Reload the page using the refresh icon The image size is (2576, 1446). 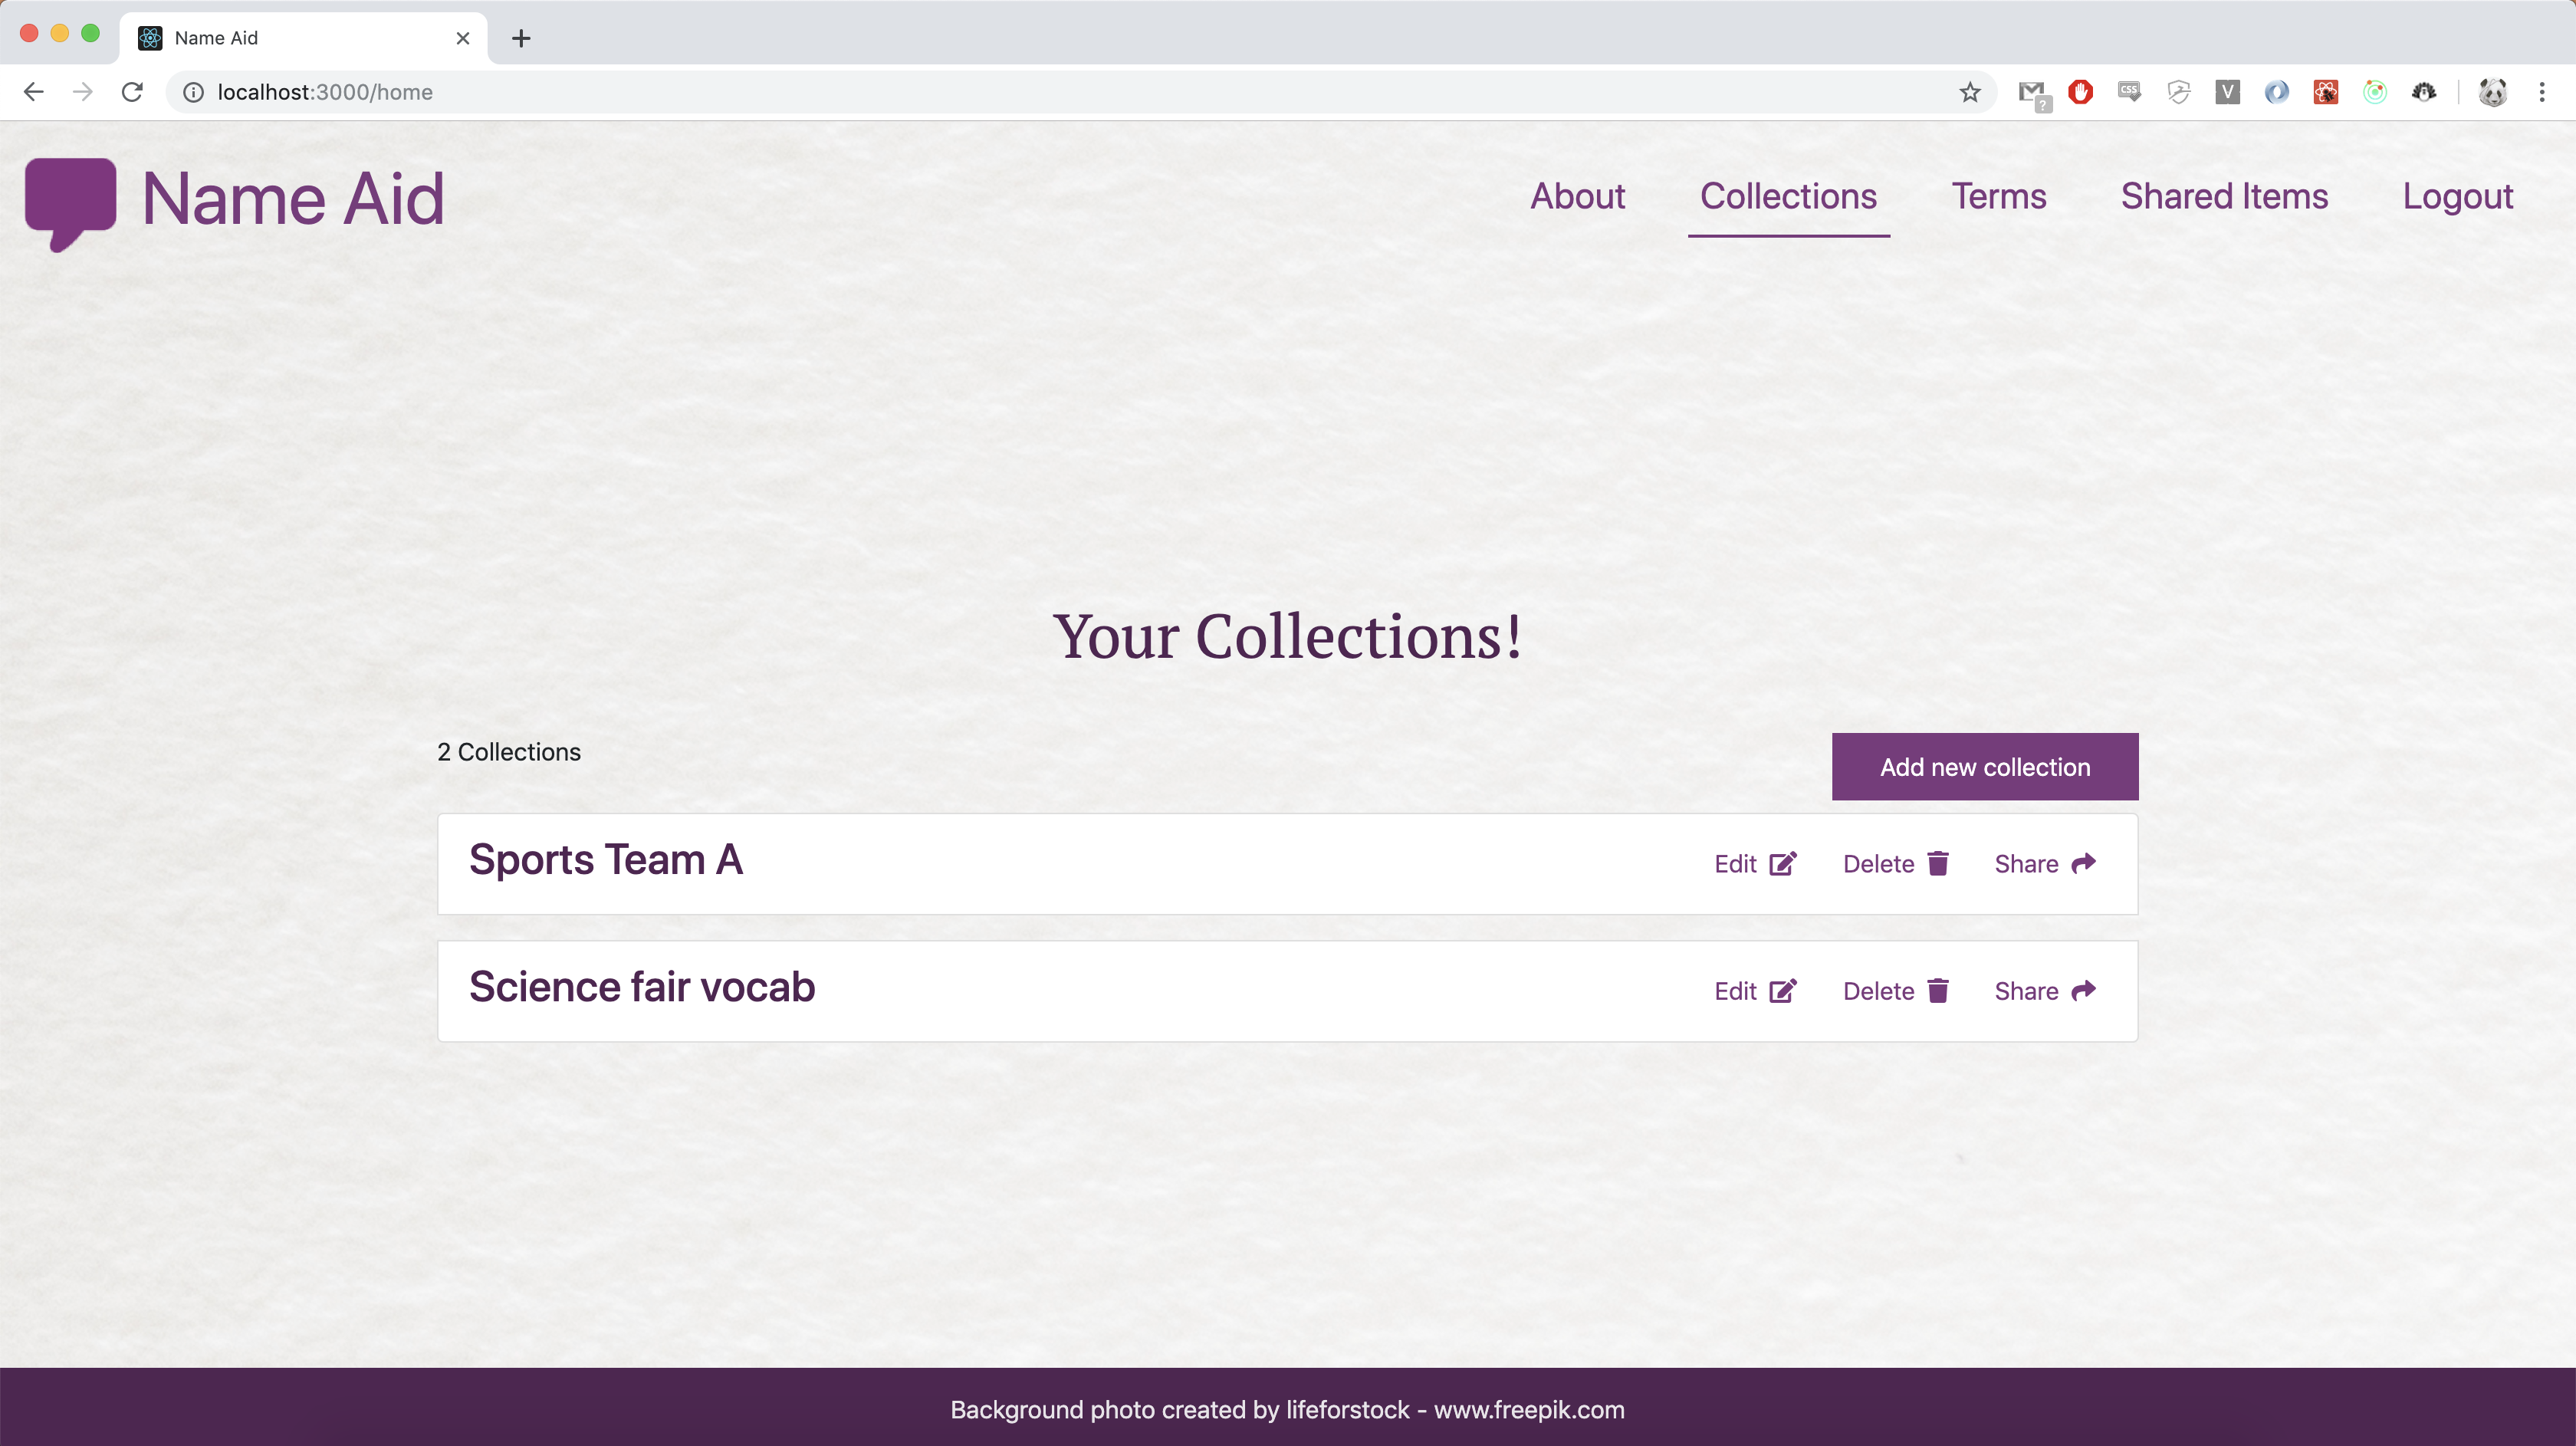coord(132,92)
